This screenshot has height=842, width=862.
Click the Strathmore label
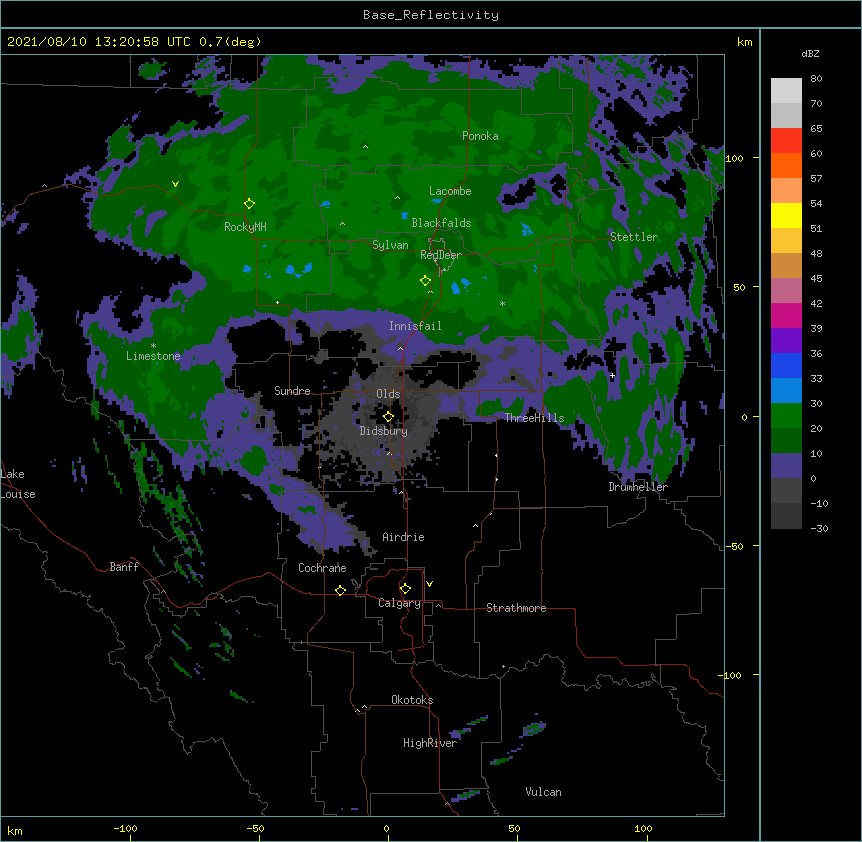(x=516, y=608)
